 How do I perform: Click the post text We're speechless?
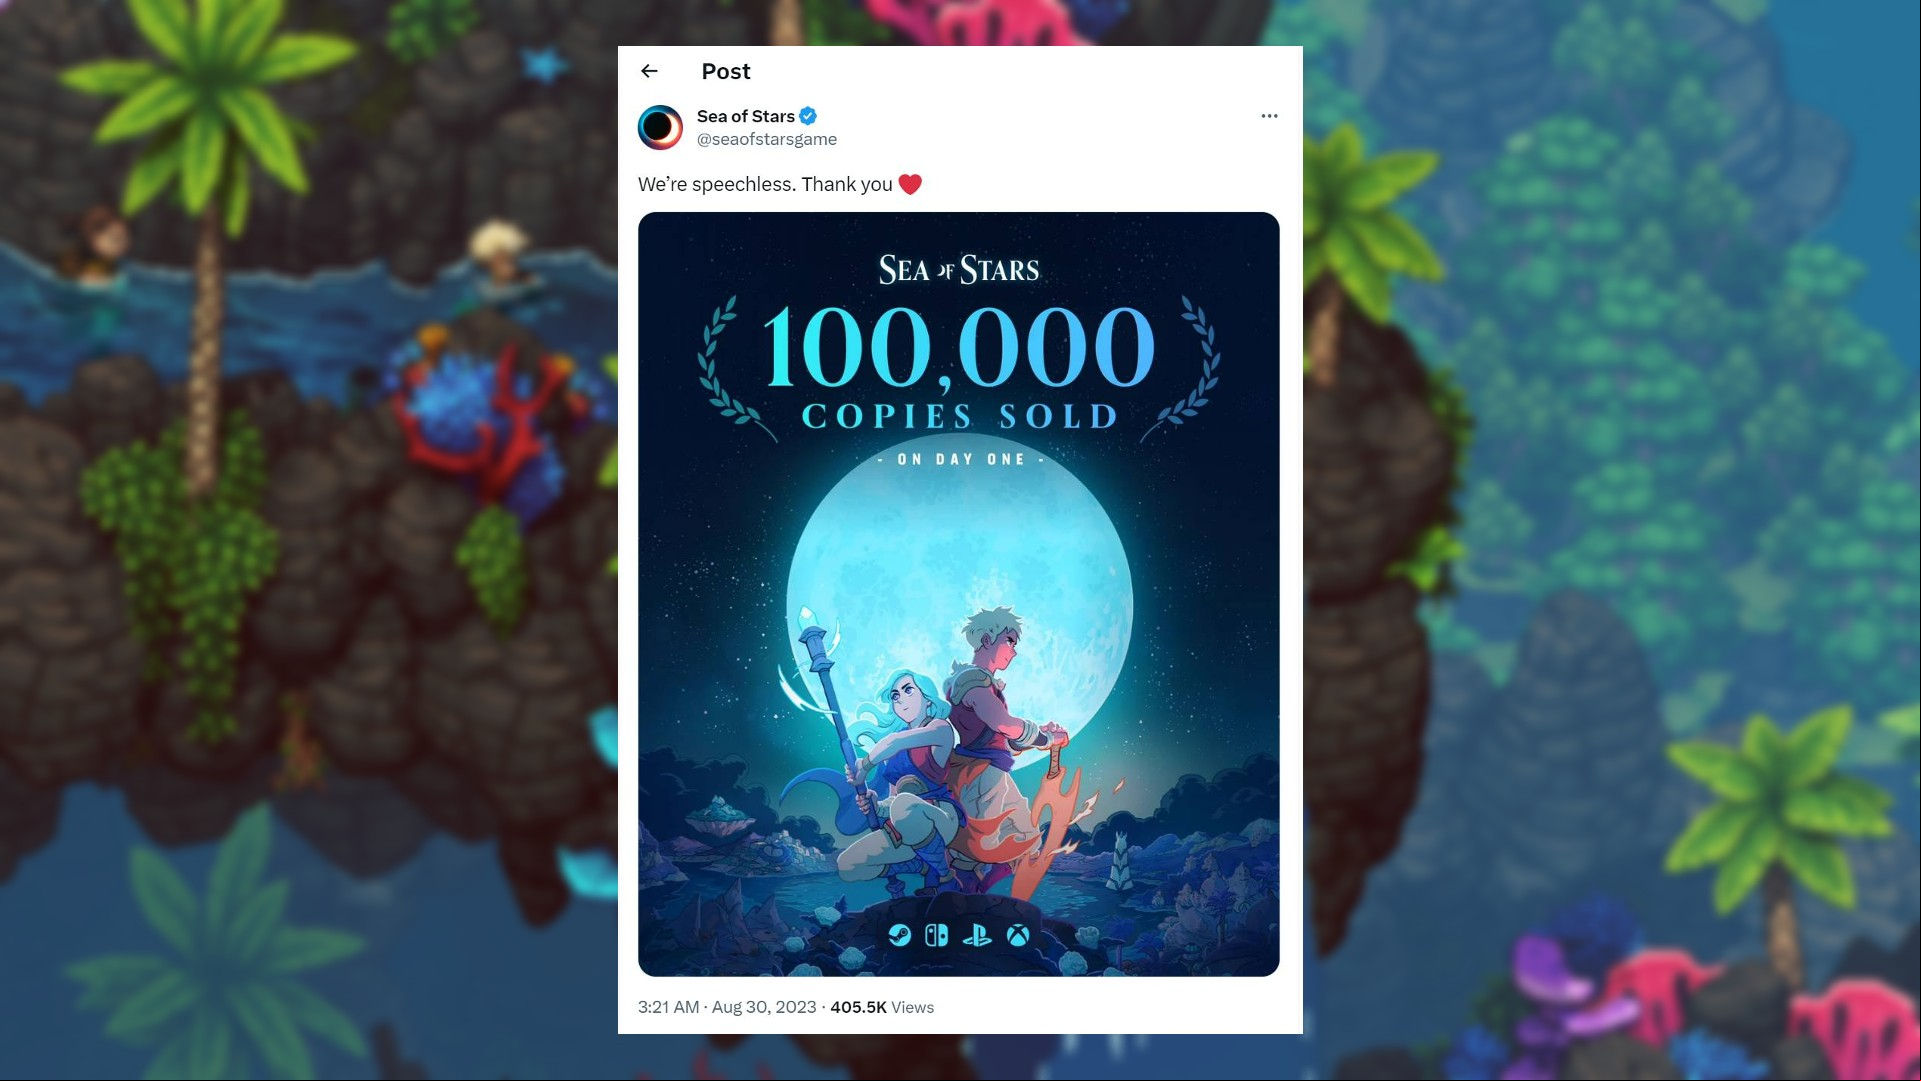tap(717, 184)
